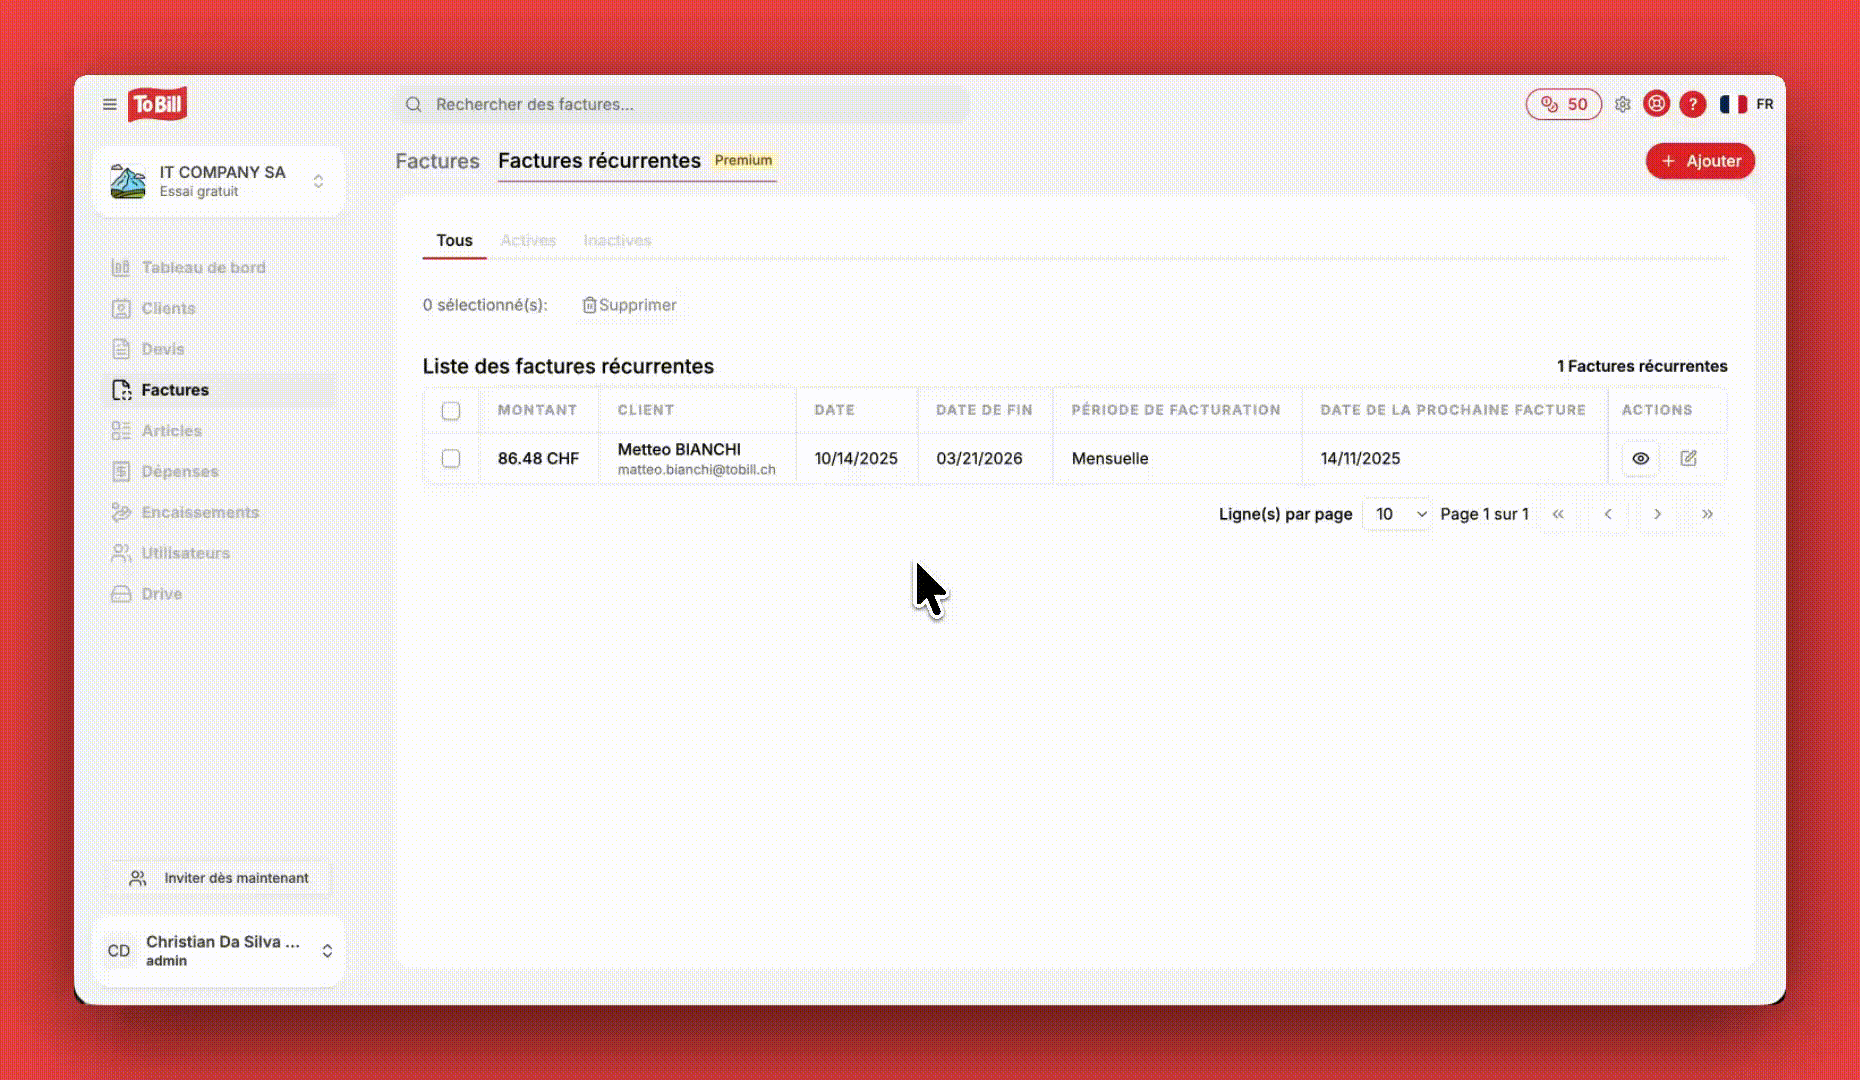Click Inviter dès maintenant button
This screenshot has height=1080, width=1860.
click(219, 878)
